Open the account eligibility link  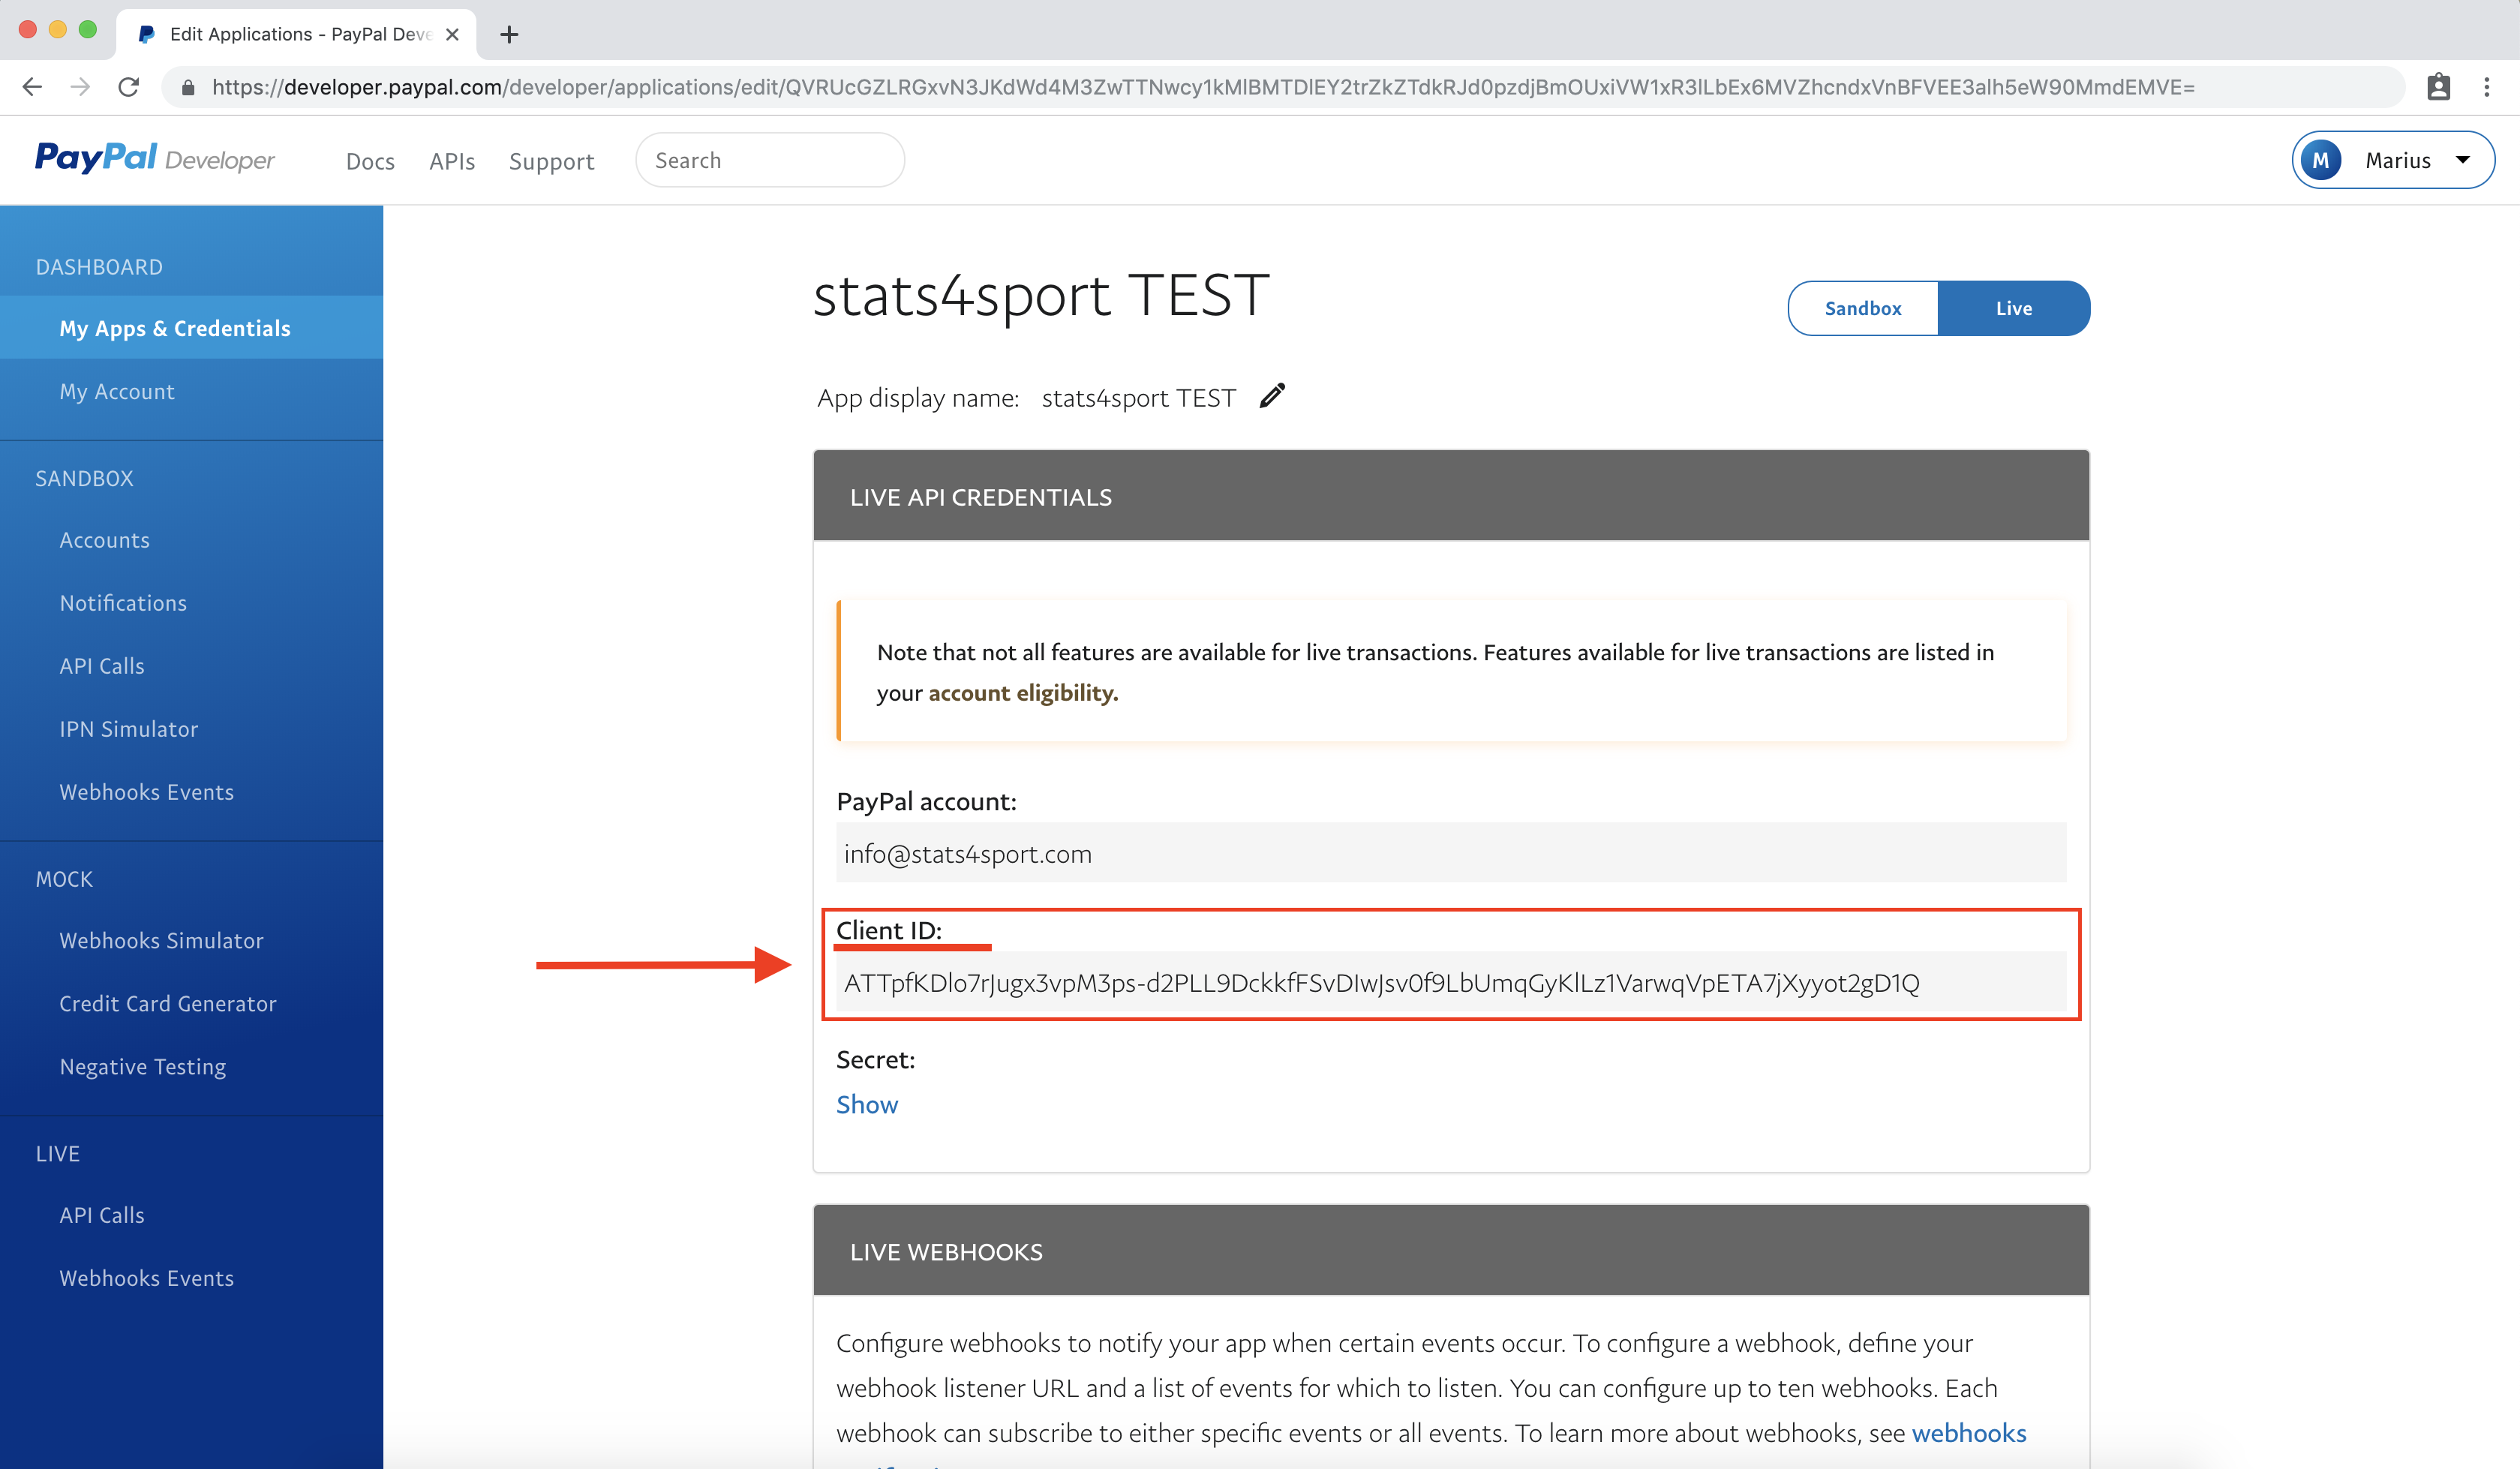click(x=1023, y=692)
